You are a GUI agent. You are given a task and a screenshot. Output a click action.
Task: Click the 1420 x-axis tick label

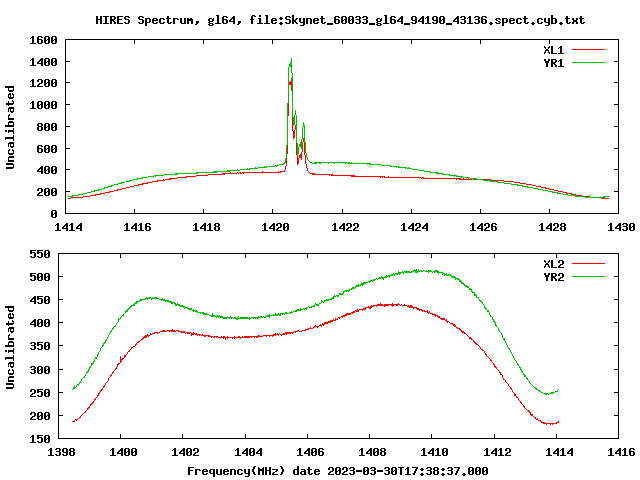(275, 227)
